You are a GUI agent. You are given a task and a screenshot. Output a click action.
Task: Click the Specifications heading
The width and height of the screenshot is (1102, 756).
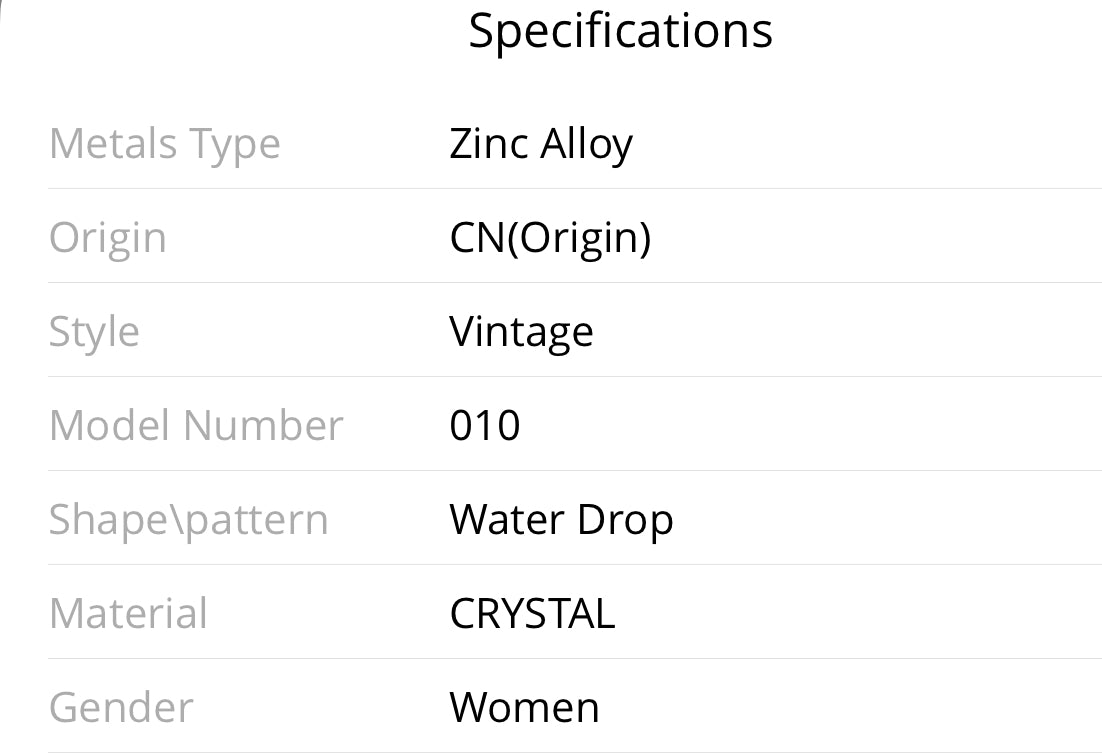(620, 31)
